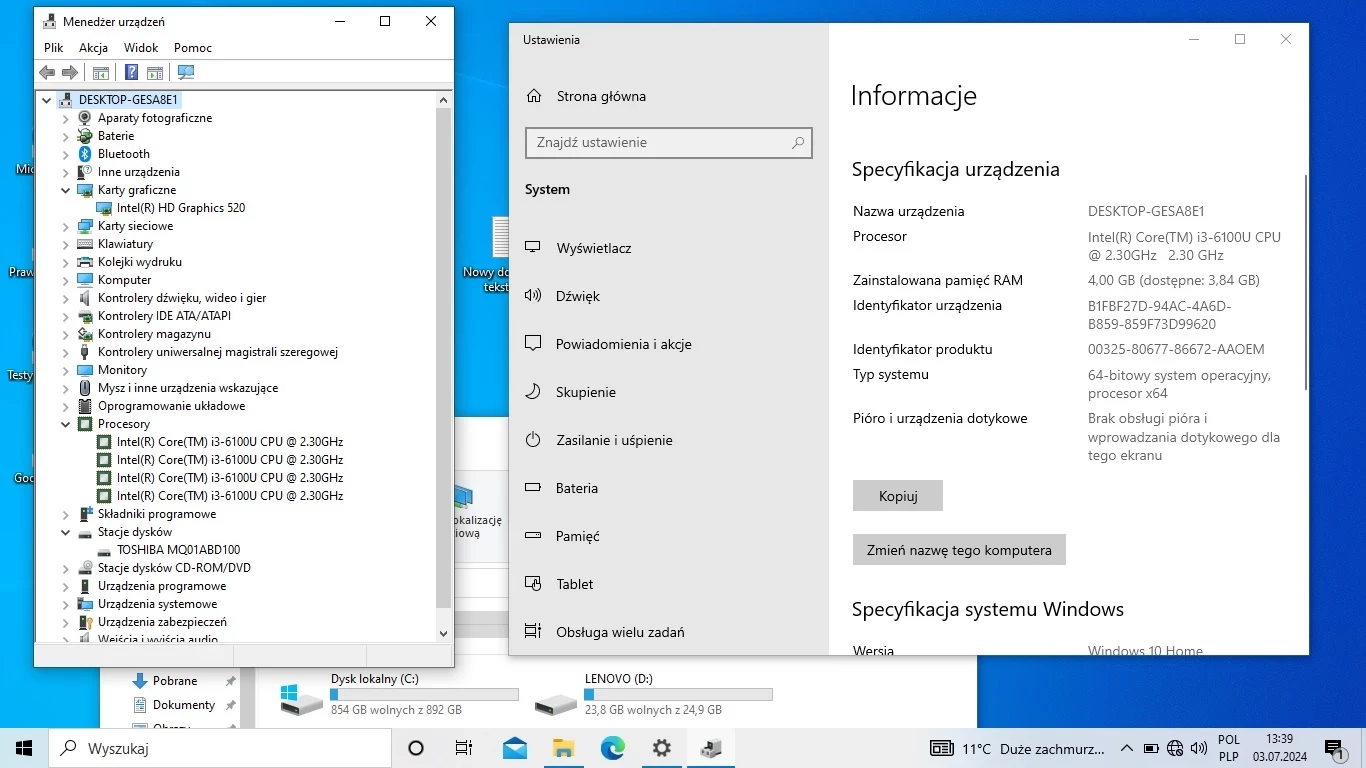Expand the Baterie node
This screenshot has width=1366, height=768.
(66, 136)
